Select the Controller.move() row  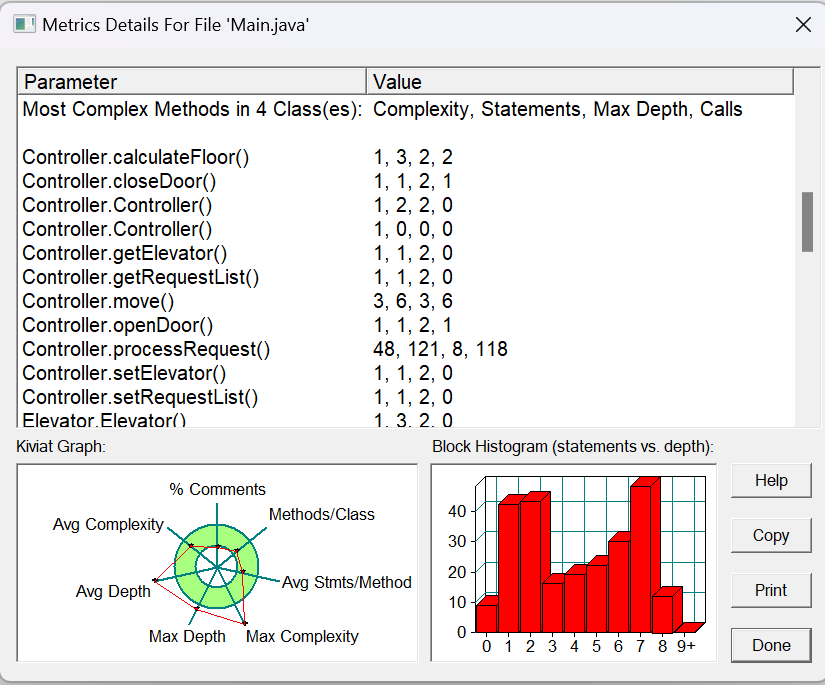(406, 301)
